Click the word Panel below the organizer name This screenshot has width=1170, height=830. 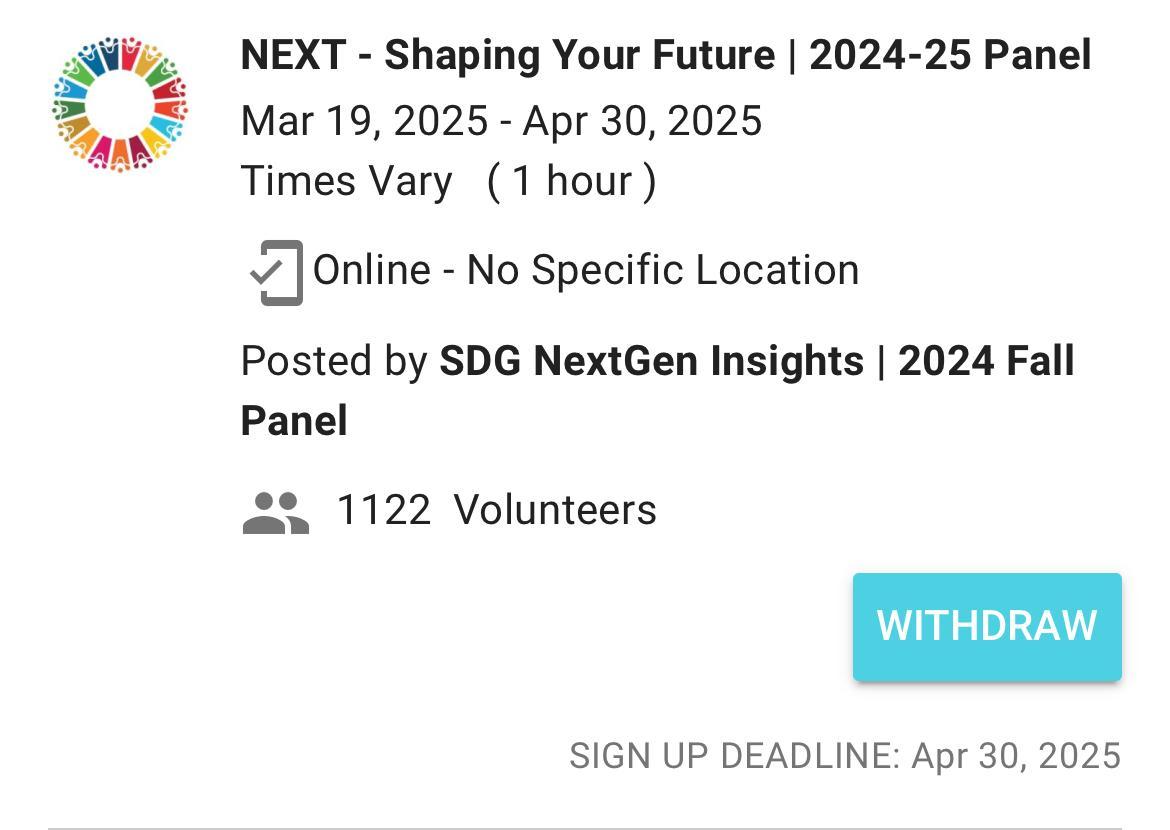(x=294, y=421)
